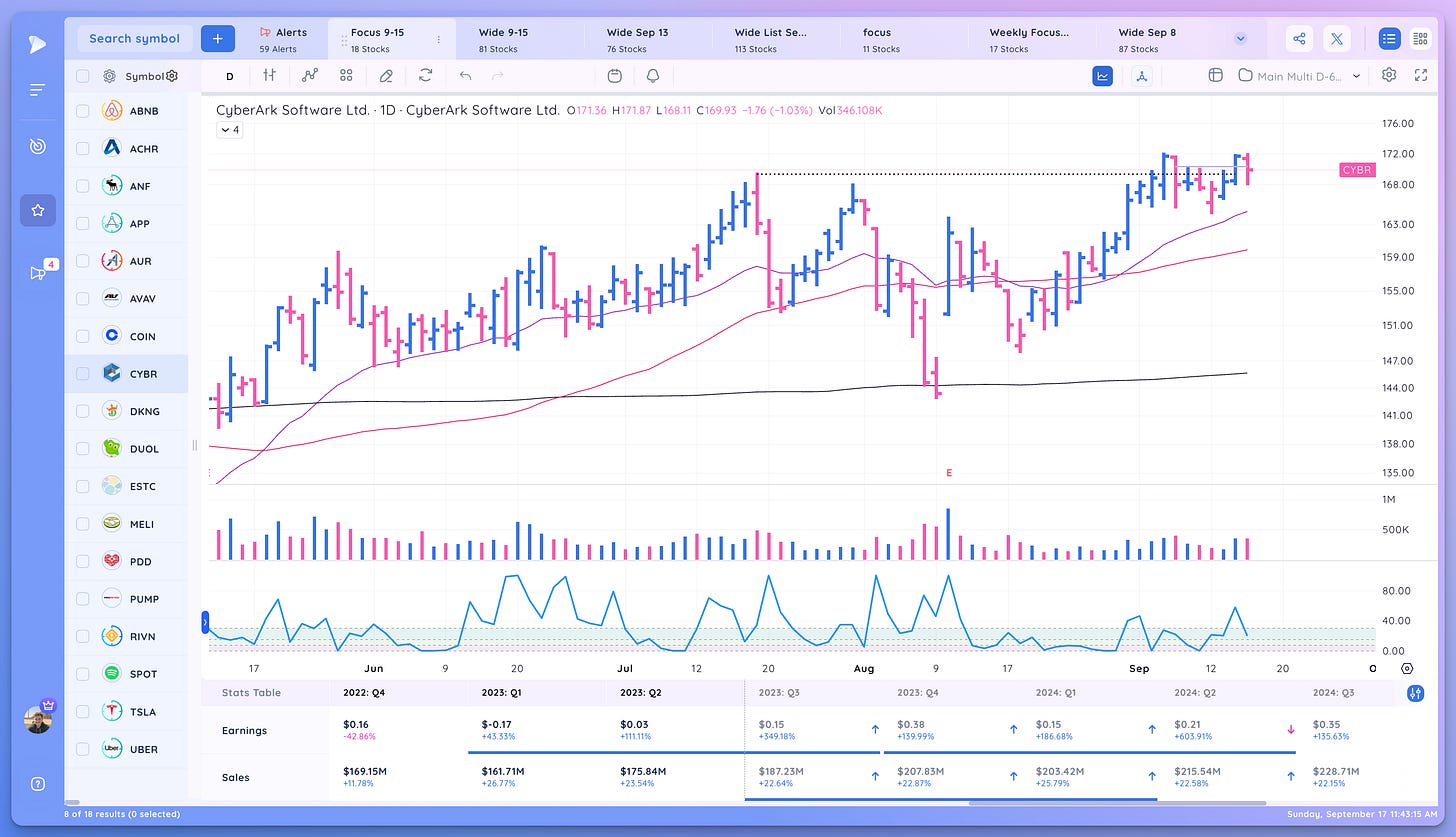The height and width of the screenshot is (837, 1456).
Task: Click the refresh chart icon
Action: pos(426,75)
